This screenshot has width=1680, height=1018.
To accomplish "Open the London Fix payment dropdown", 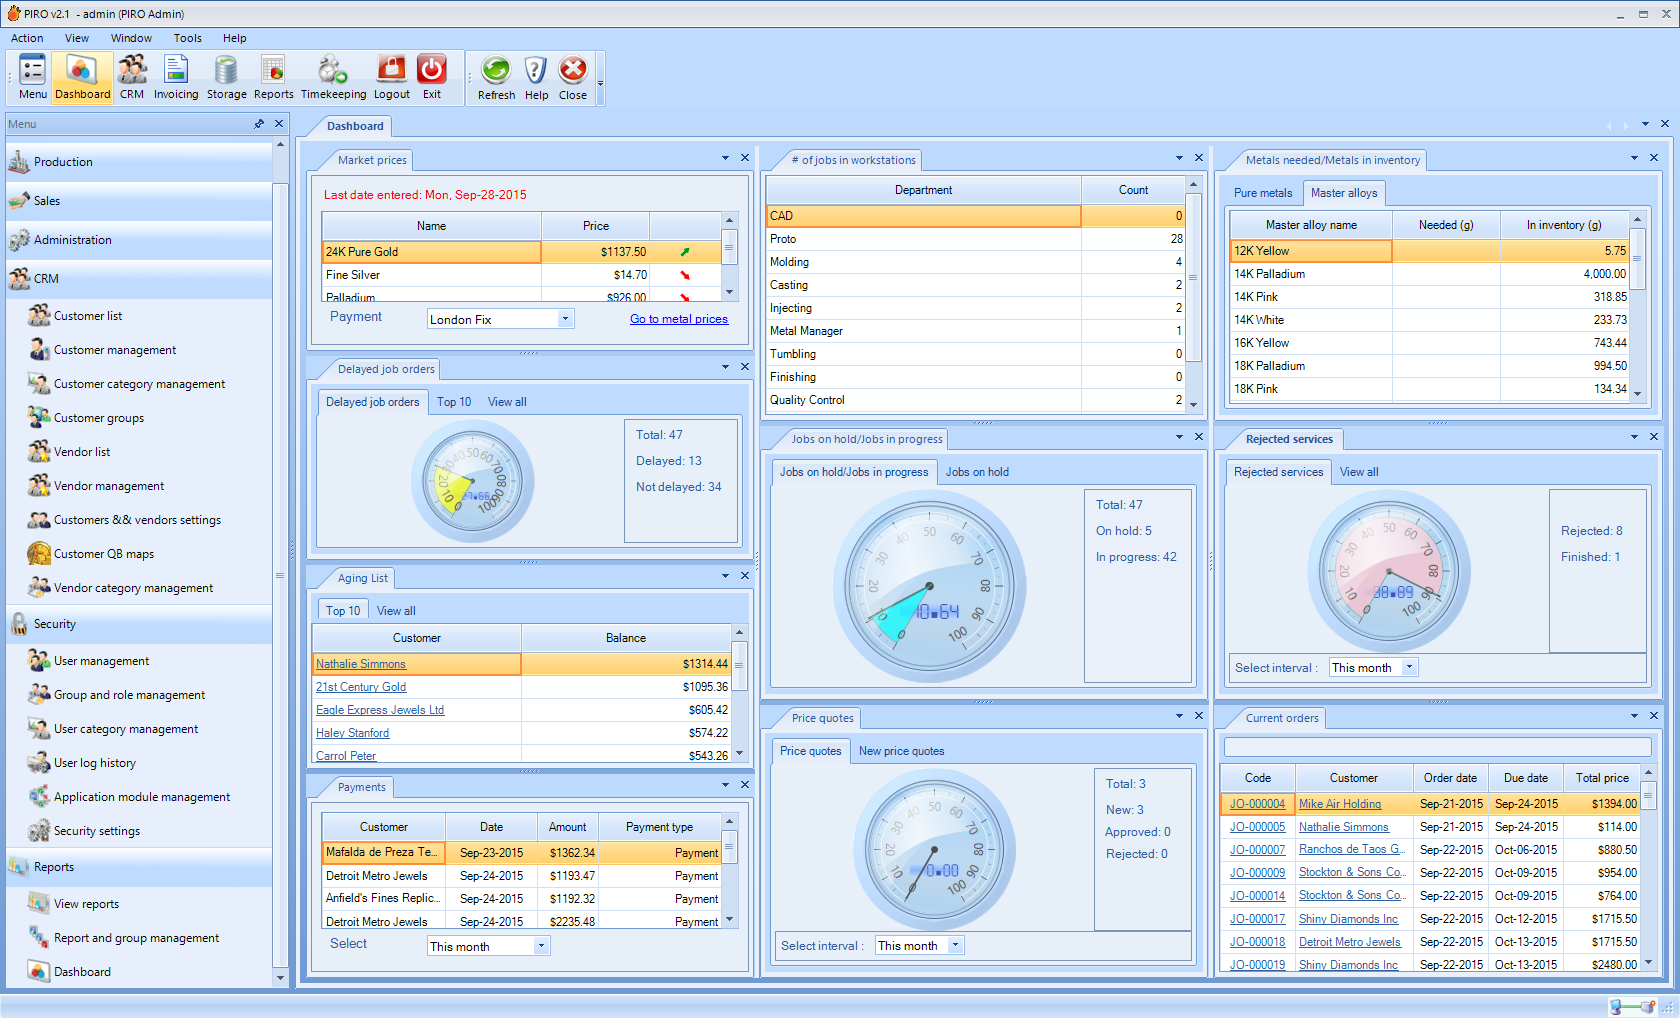I will pos(565,319).
